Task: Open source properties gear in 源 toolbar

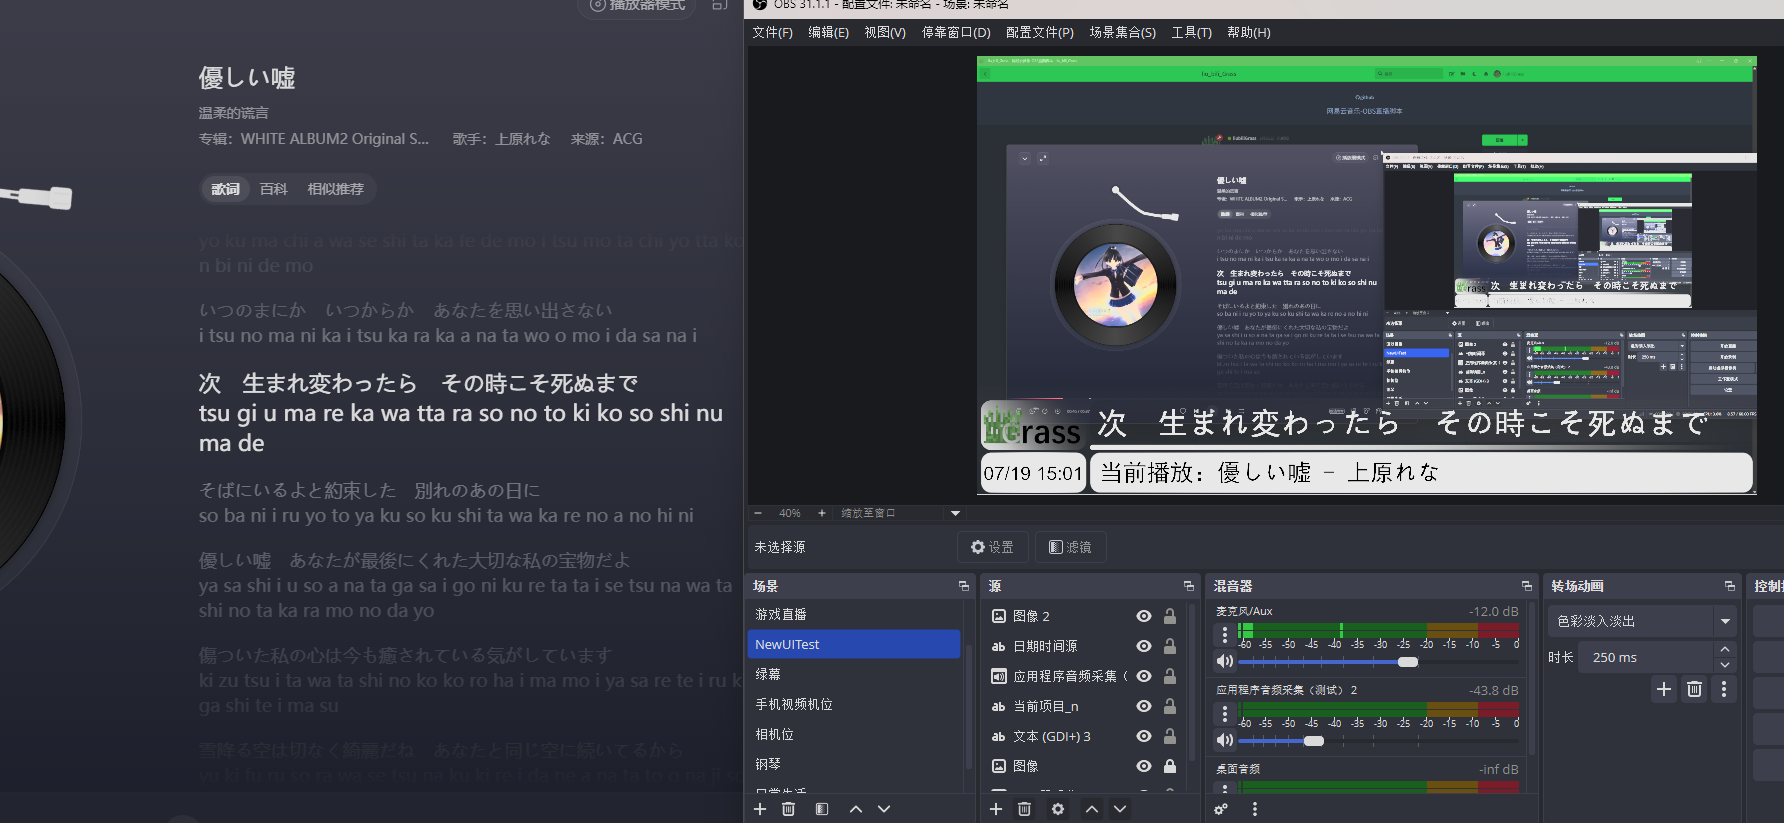Action: click(1058, 809)
